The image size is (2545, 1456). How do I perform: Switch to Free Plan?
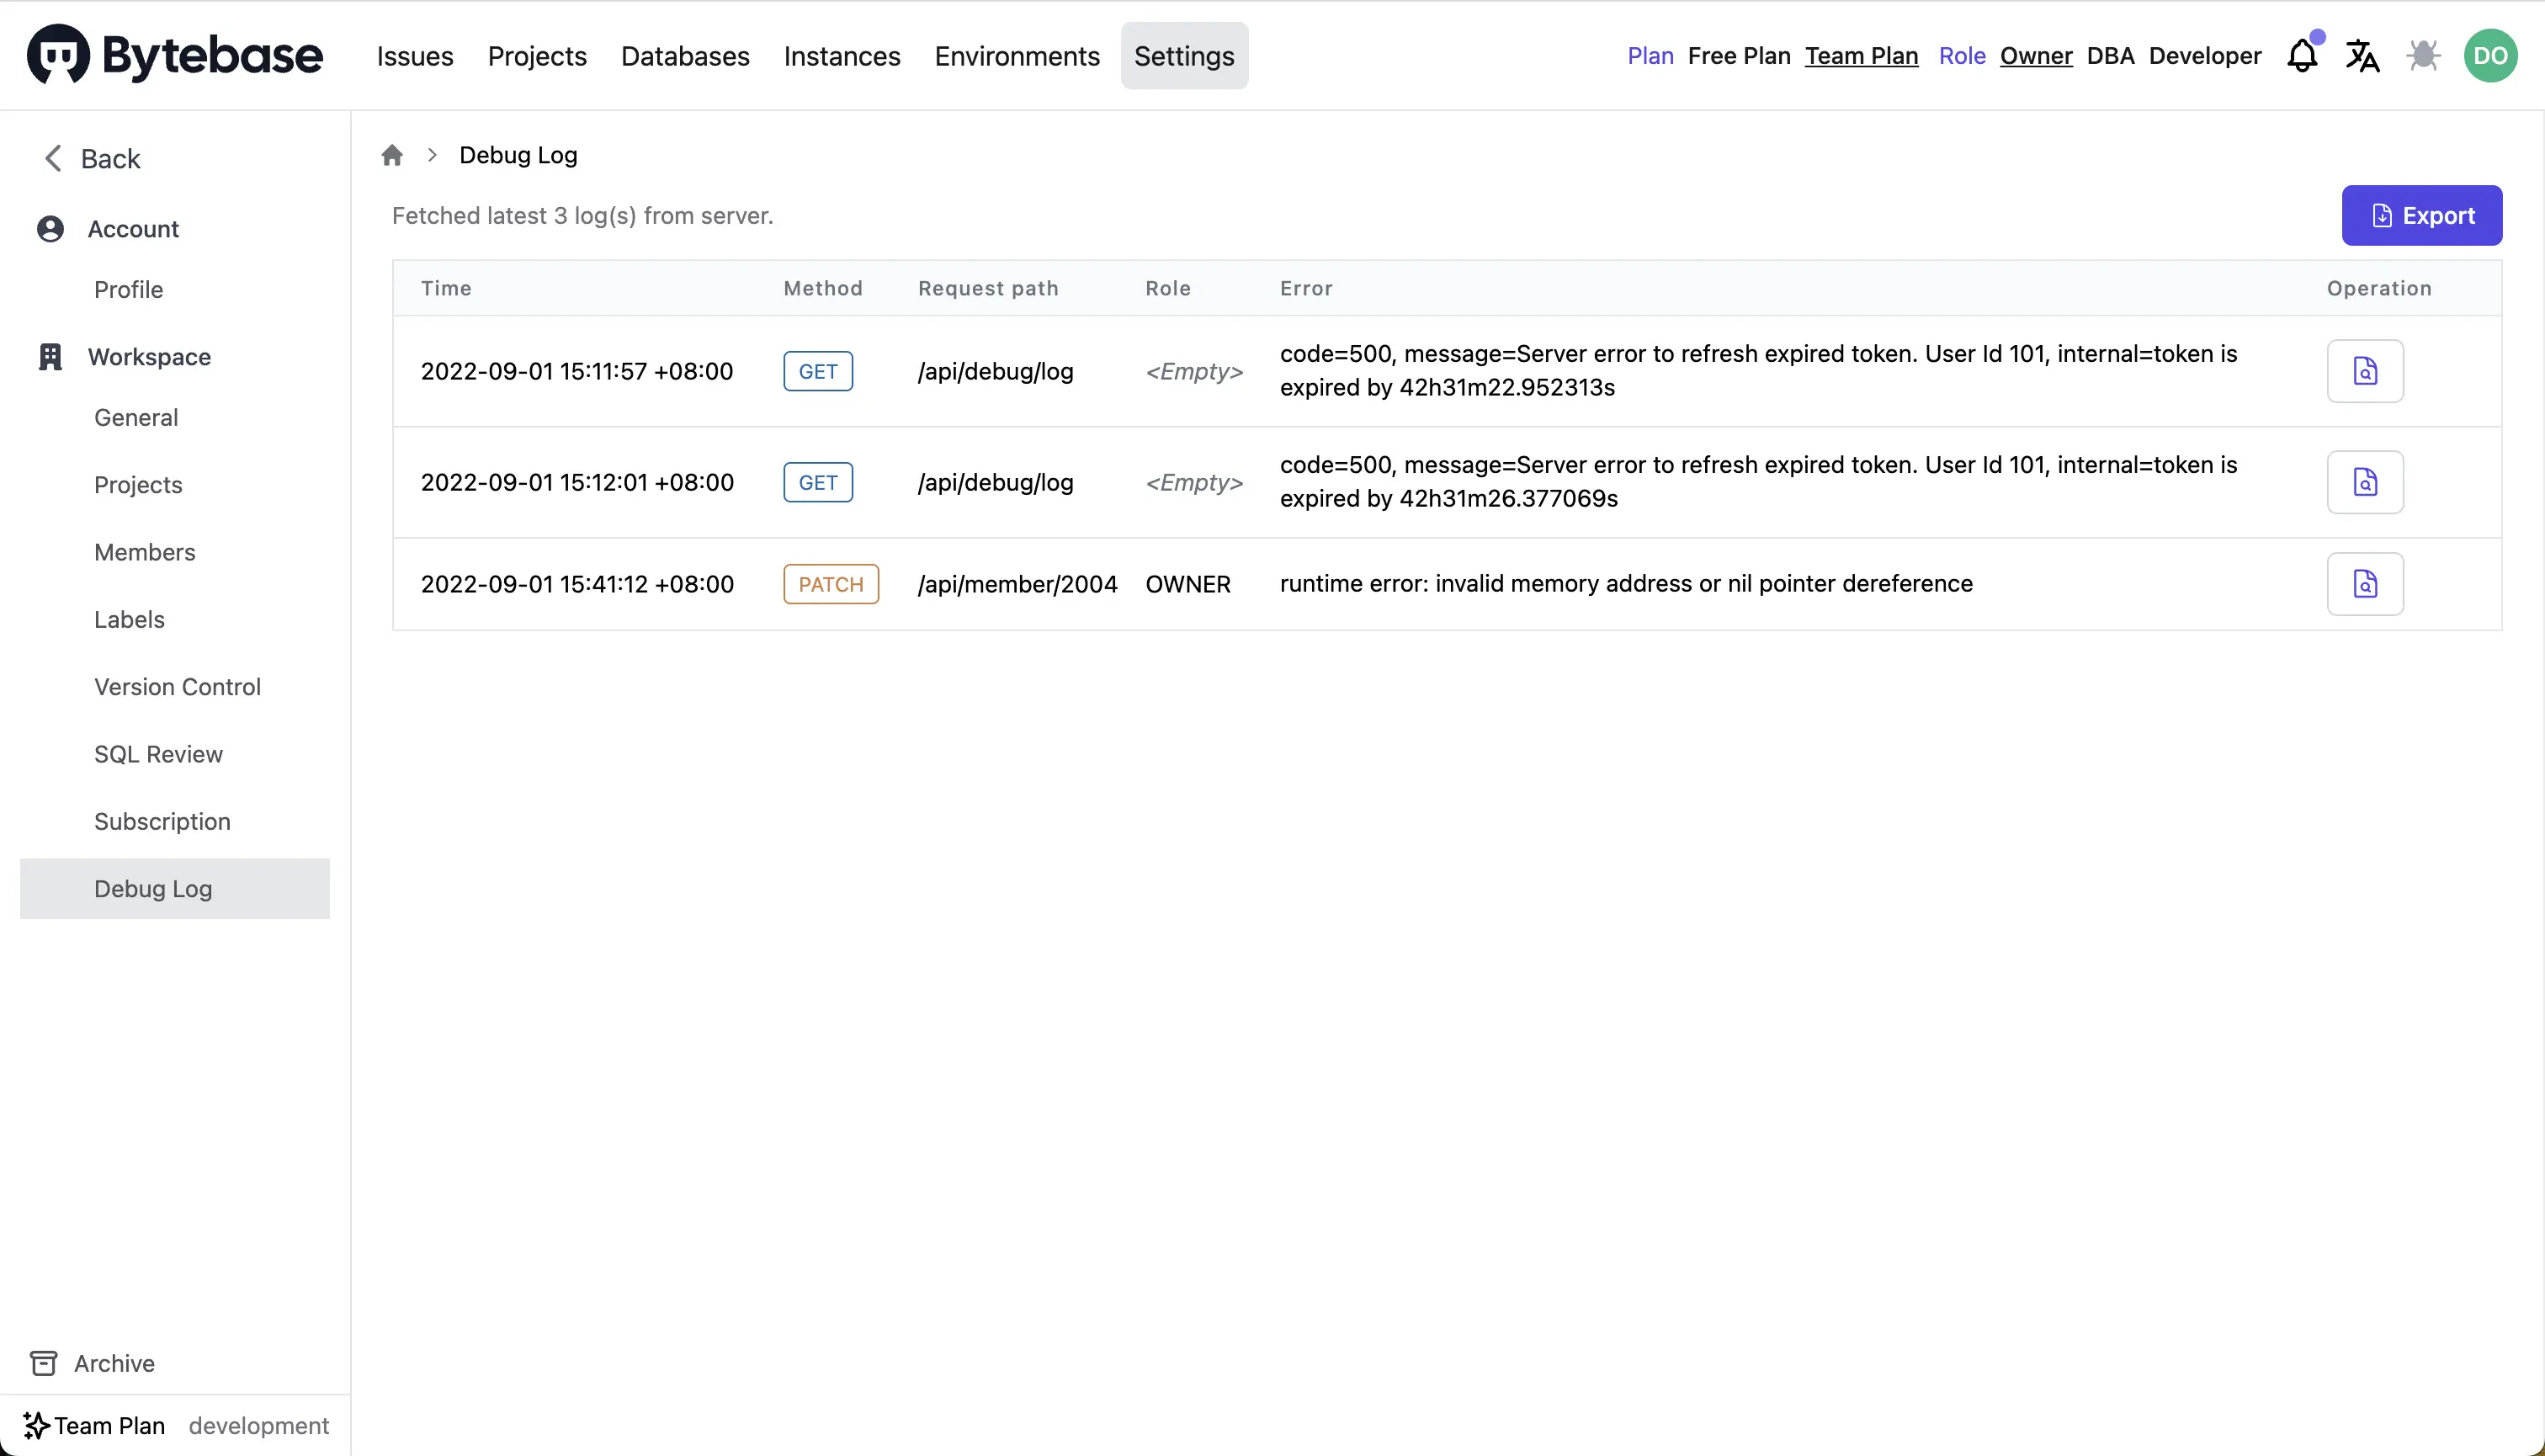click(x=1739, y=56)
